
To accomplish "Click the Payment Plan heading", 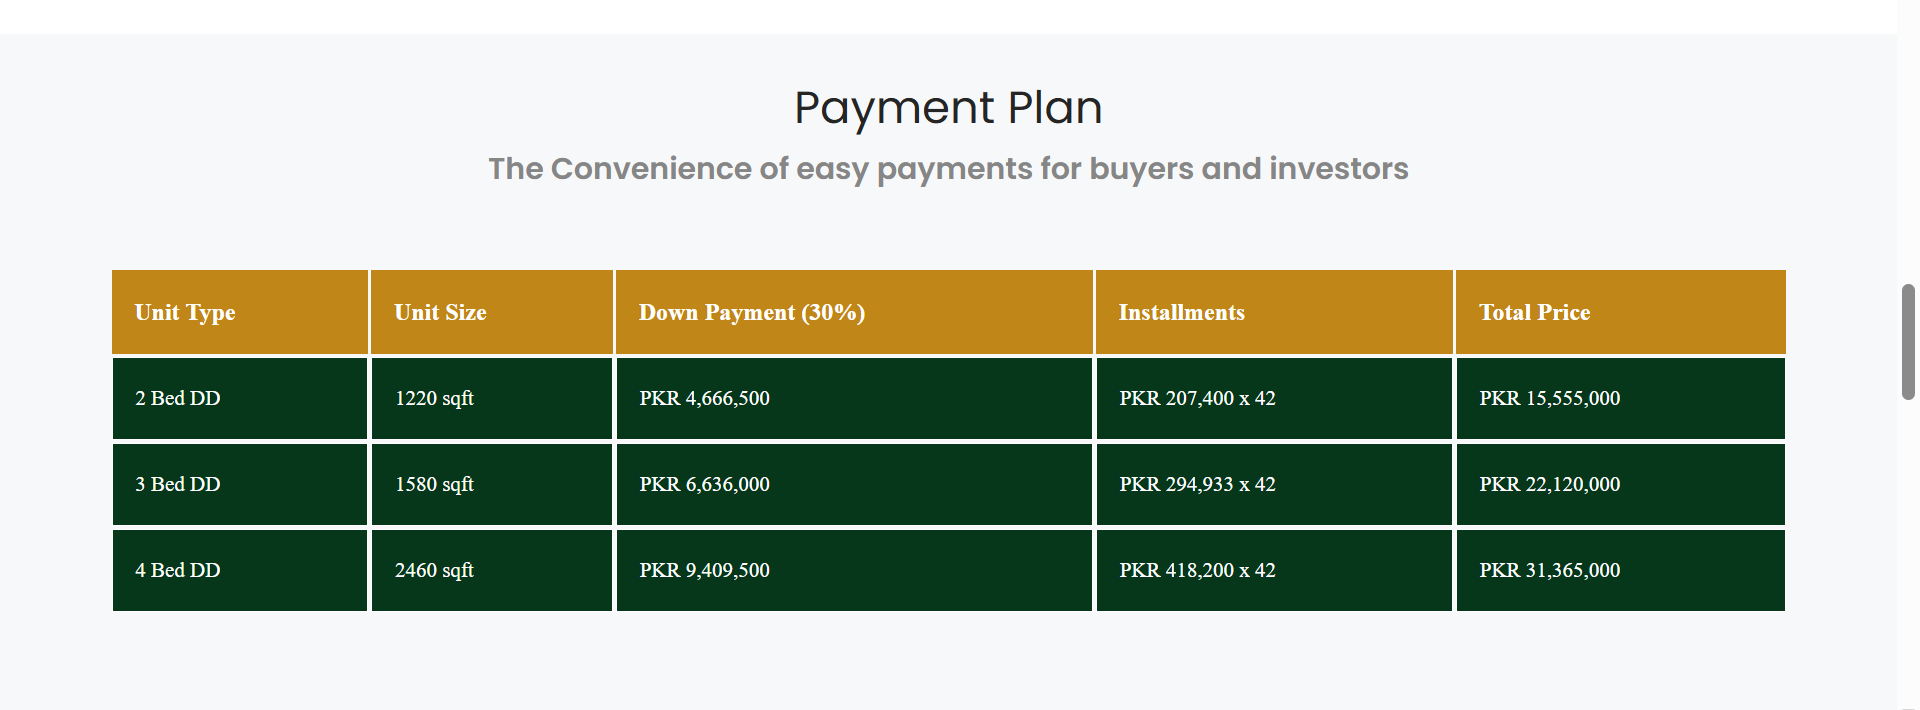I will tap(948, 108).
